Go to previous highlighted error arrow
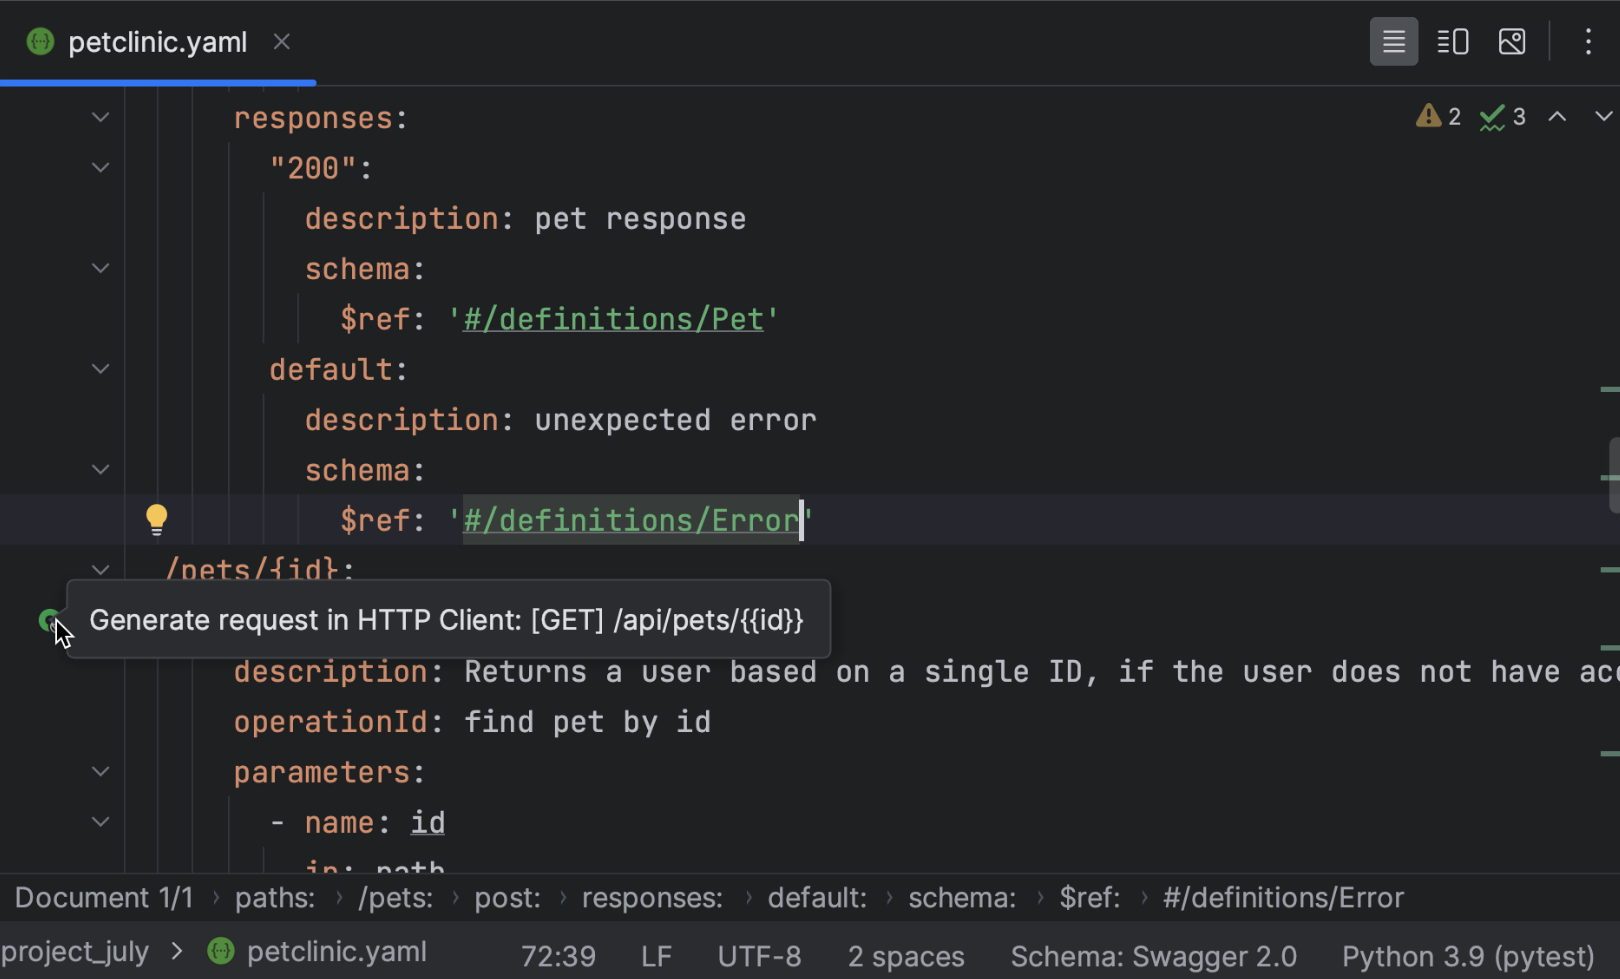Viewport: 1620px width, 979px height. [x=1557, y=117]
